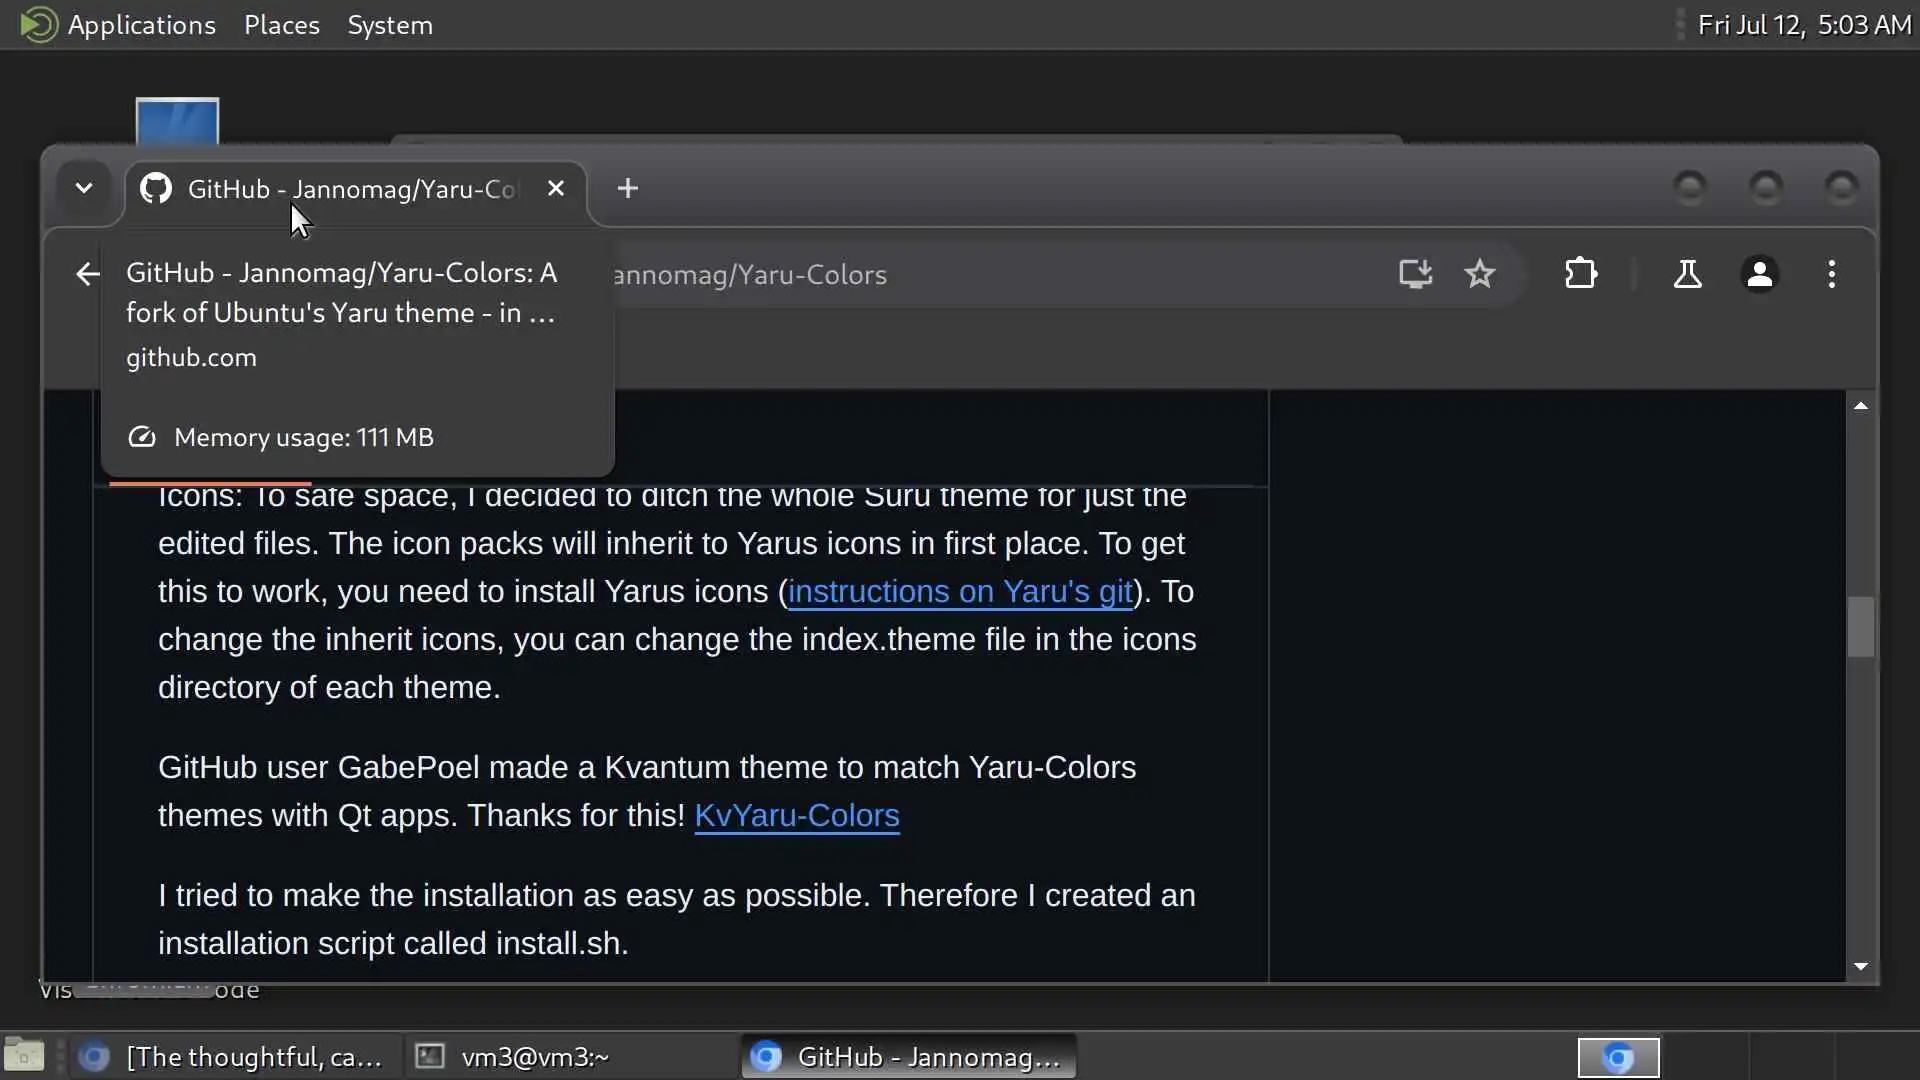Viewport: 1920px width, 1080px height.
Task: Close the GitHub Yaru-Colors tab
Action: 556,188
